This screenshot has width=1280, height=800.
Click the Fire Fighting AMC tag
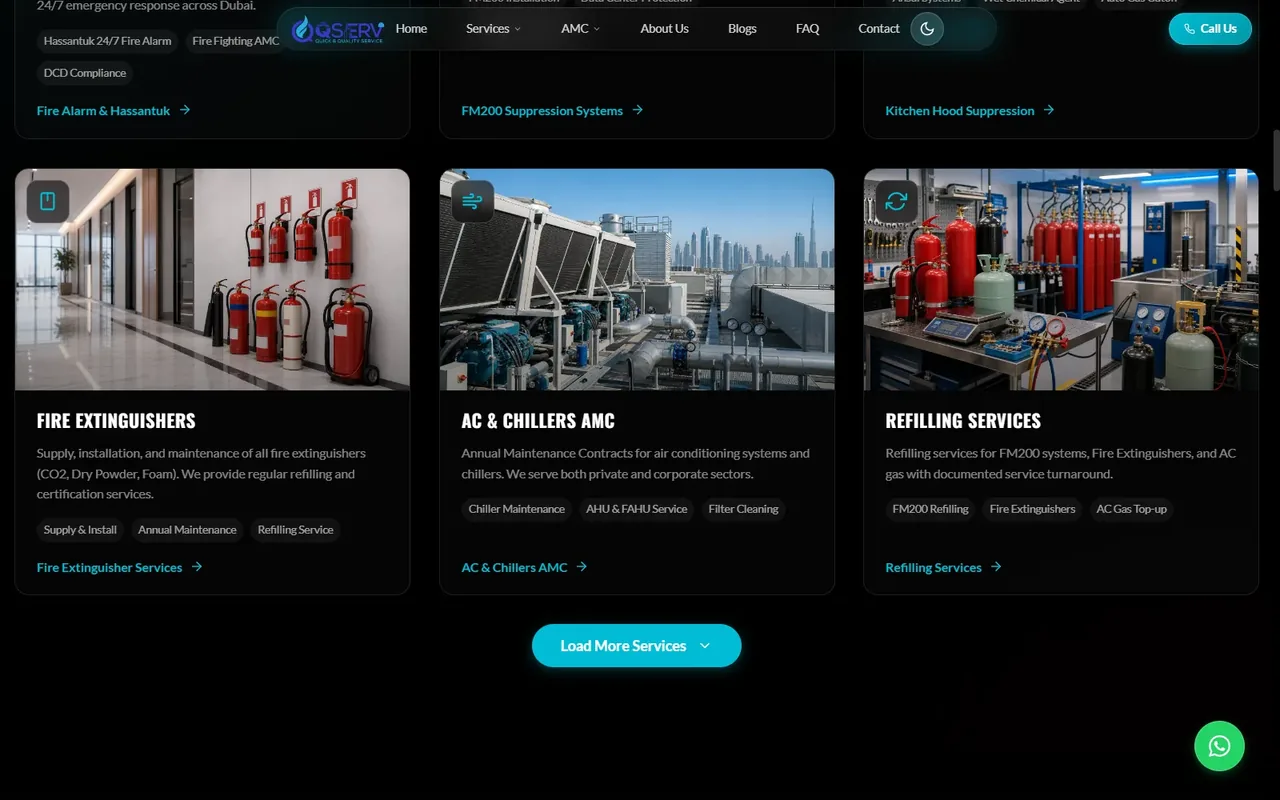point(236,41)
